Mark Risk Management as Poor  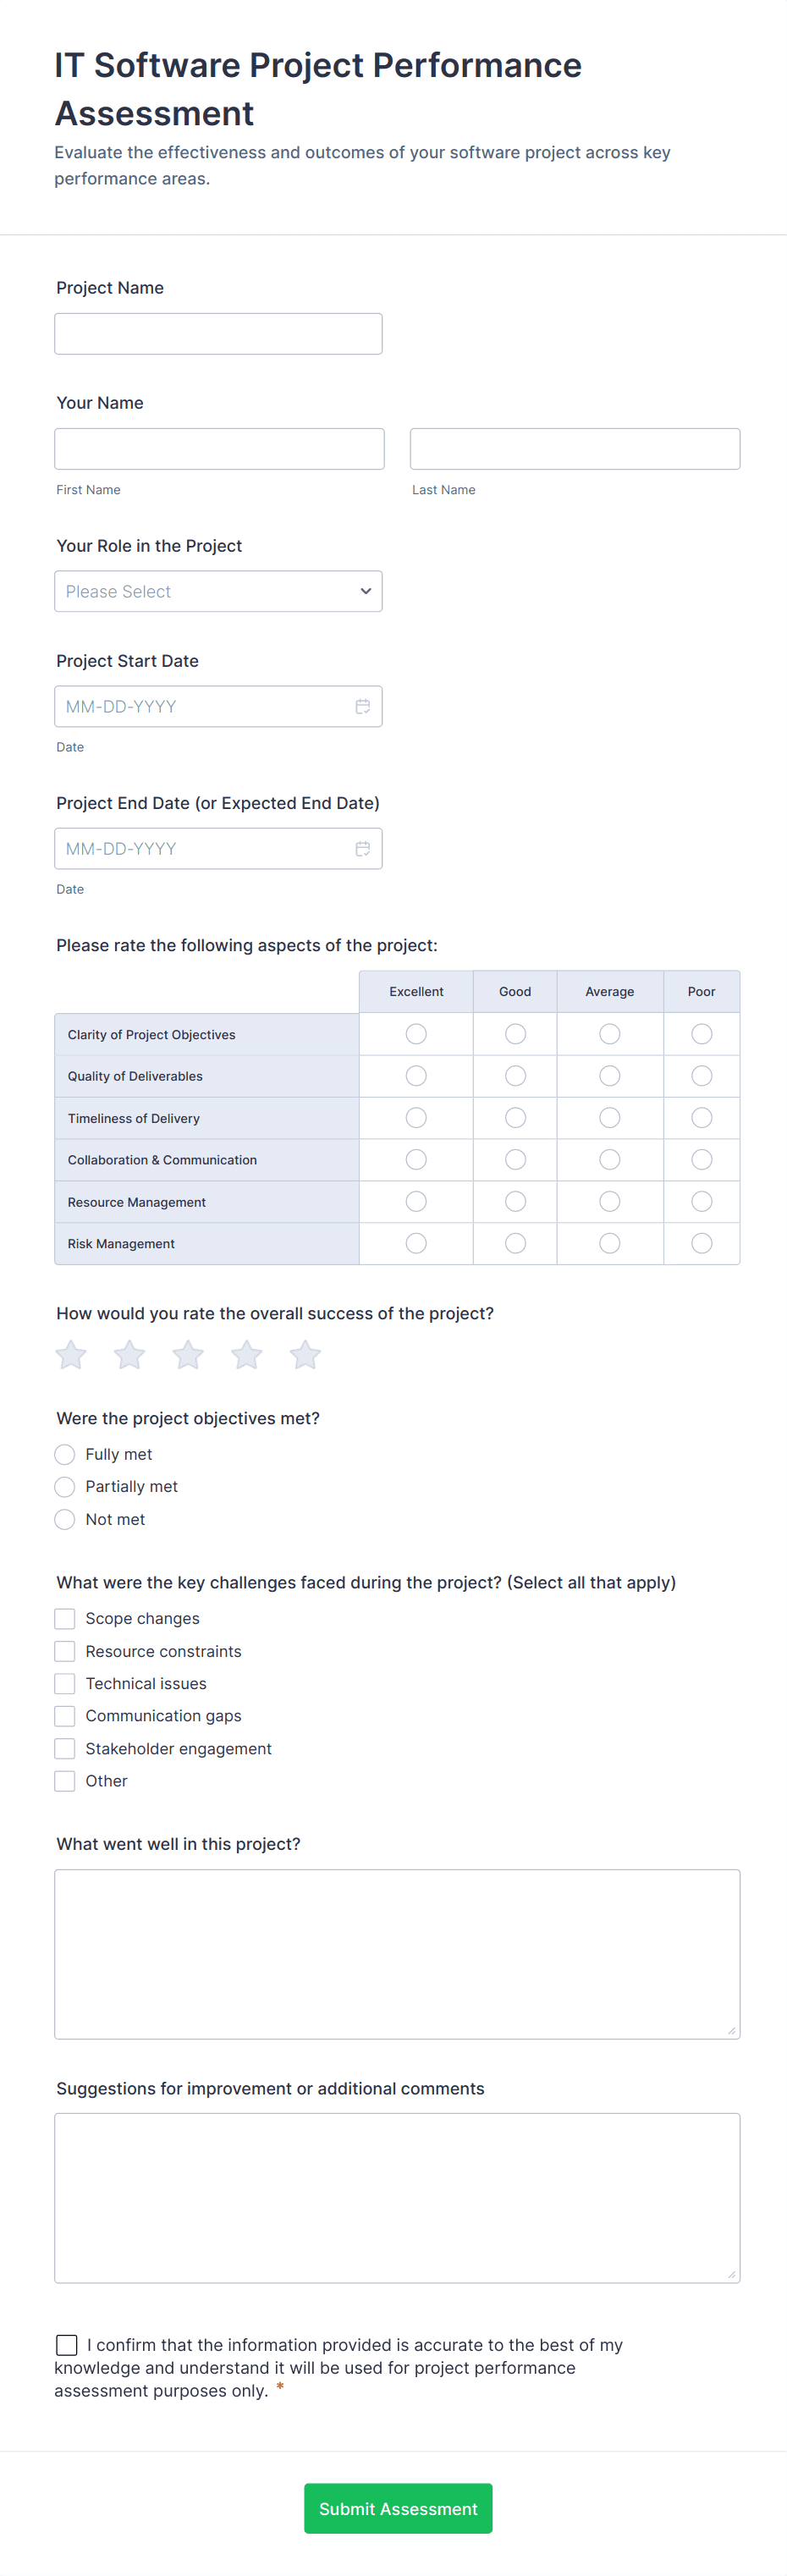pos(702,1243)
